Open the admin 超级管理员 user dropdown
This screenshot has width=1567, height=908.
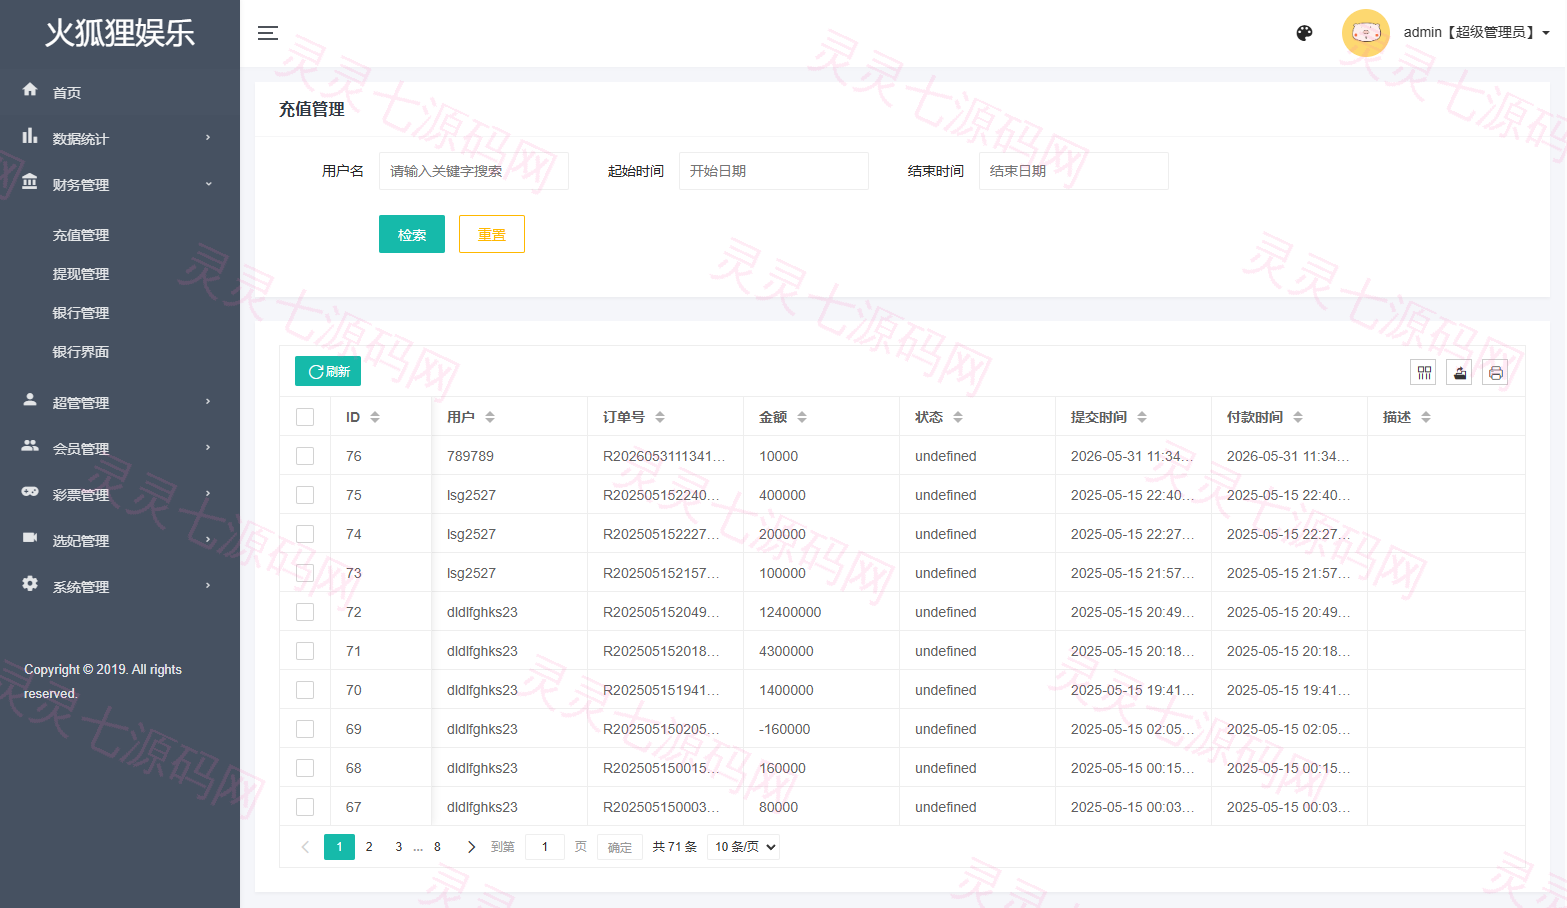1477,33
